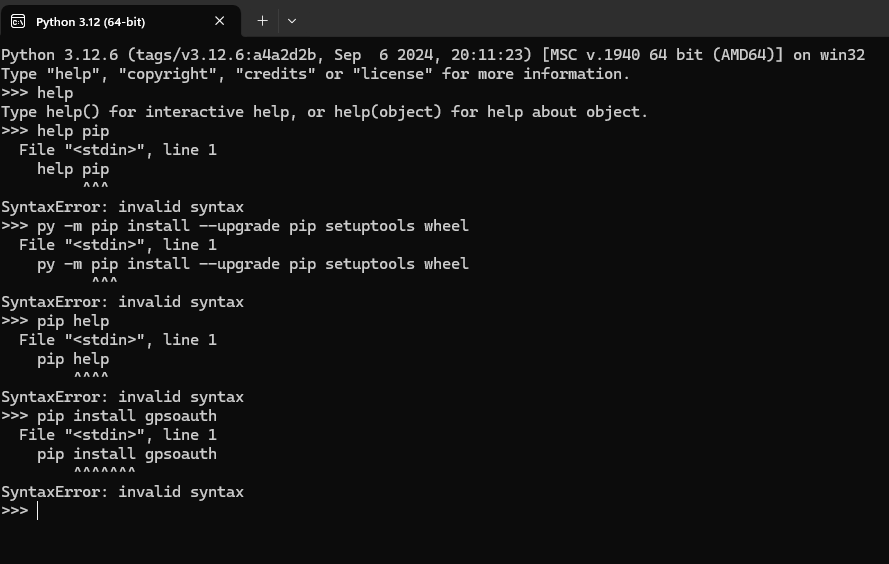Click the standalone ">>> help" input line

coord(37,93)
